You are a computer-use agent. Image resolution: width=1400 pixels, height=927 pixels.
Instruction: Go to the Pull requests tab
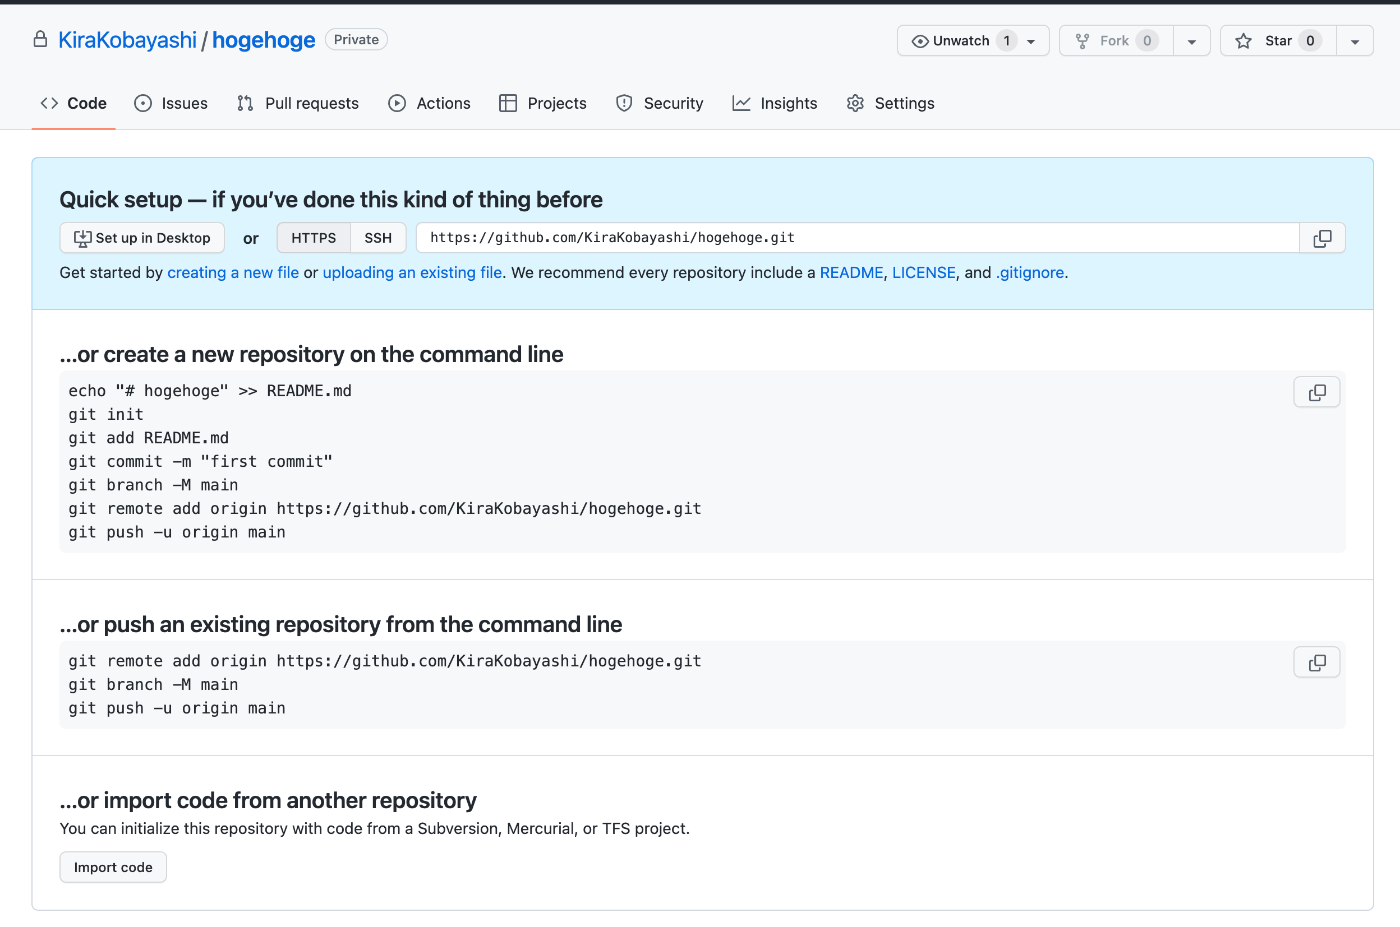(298, 103)
